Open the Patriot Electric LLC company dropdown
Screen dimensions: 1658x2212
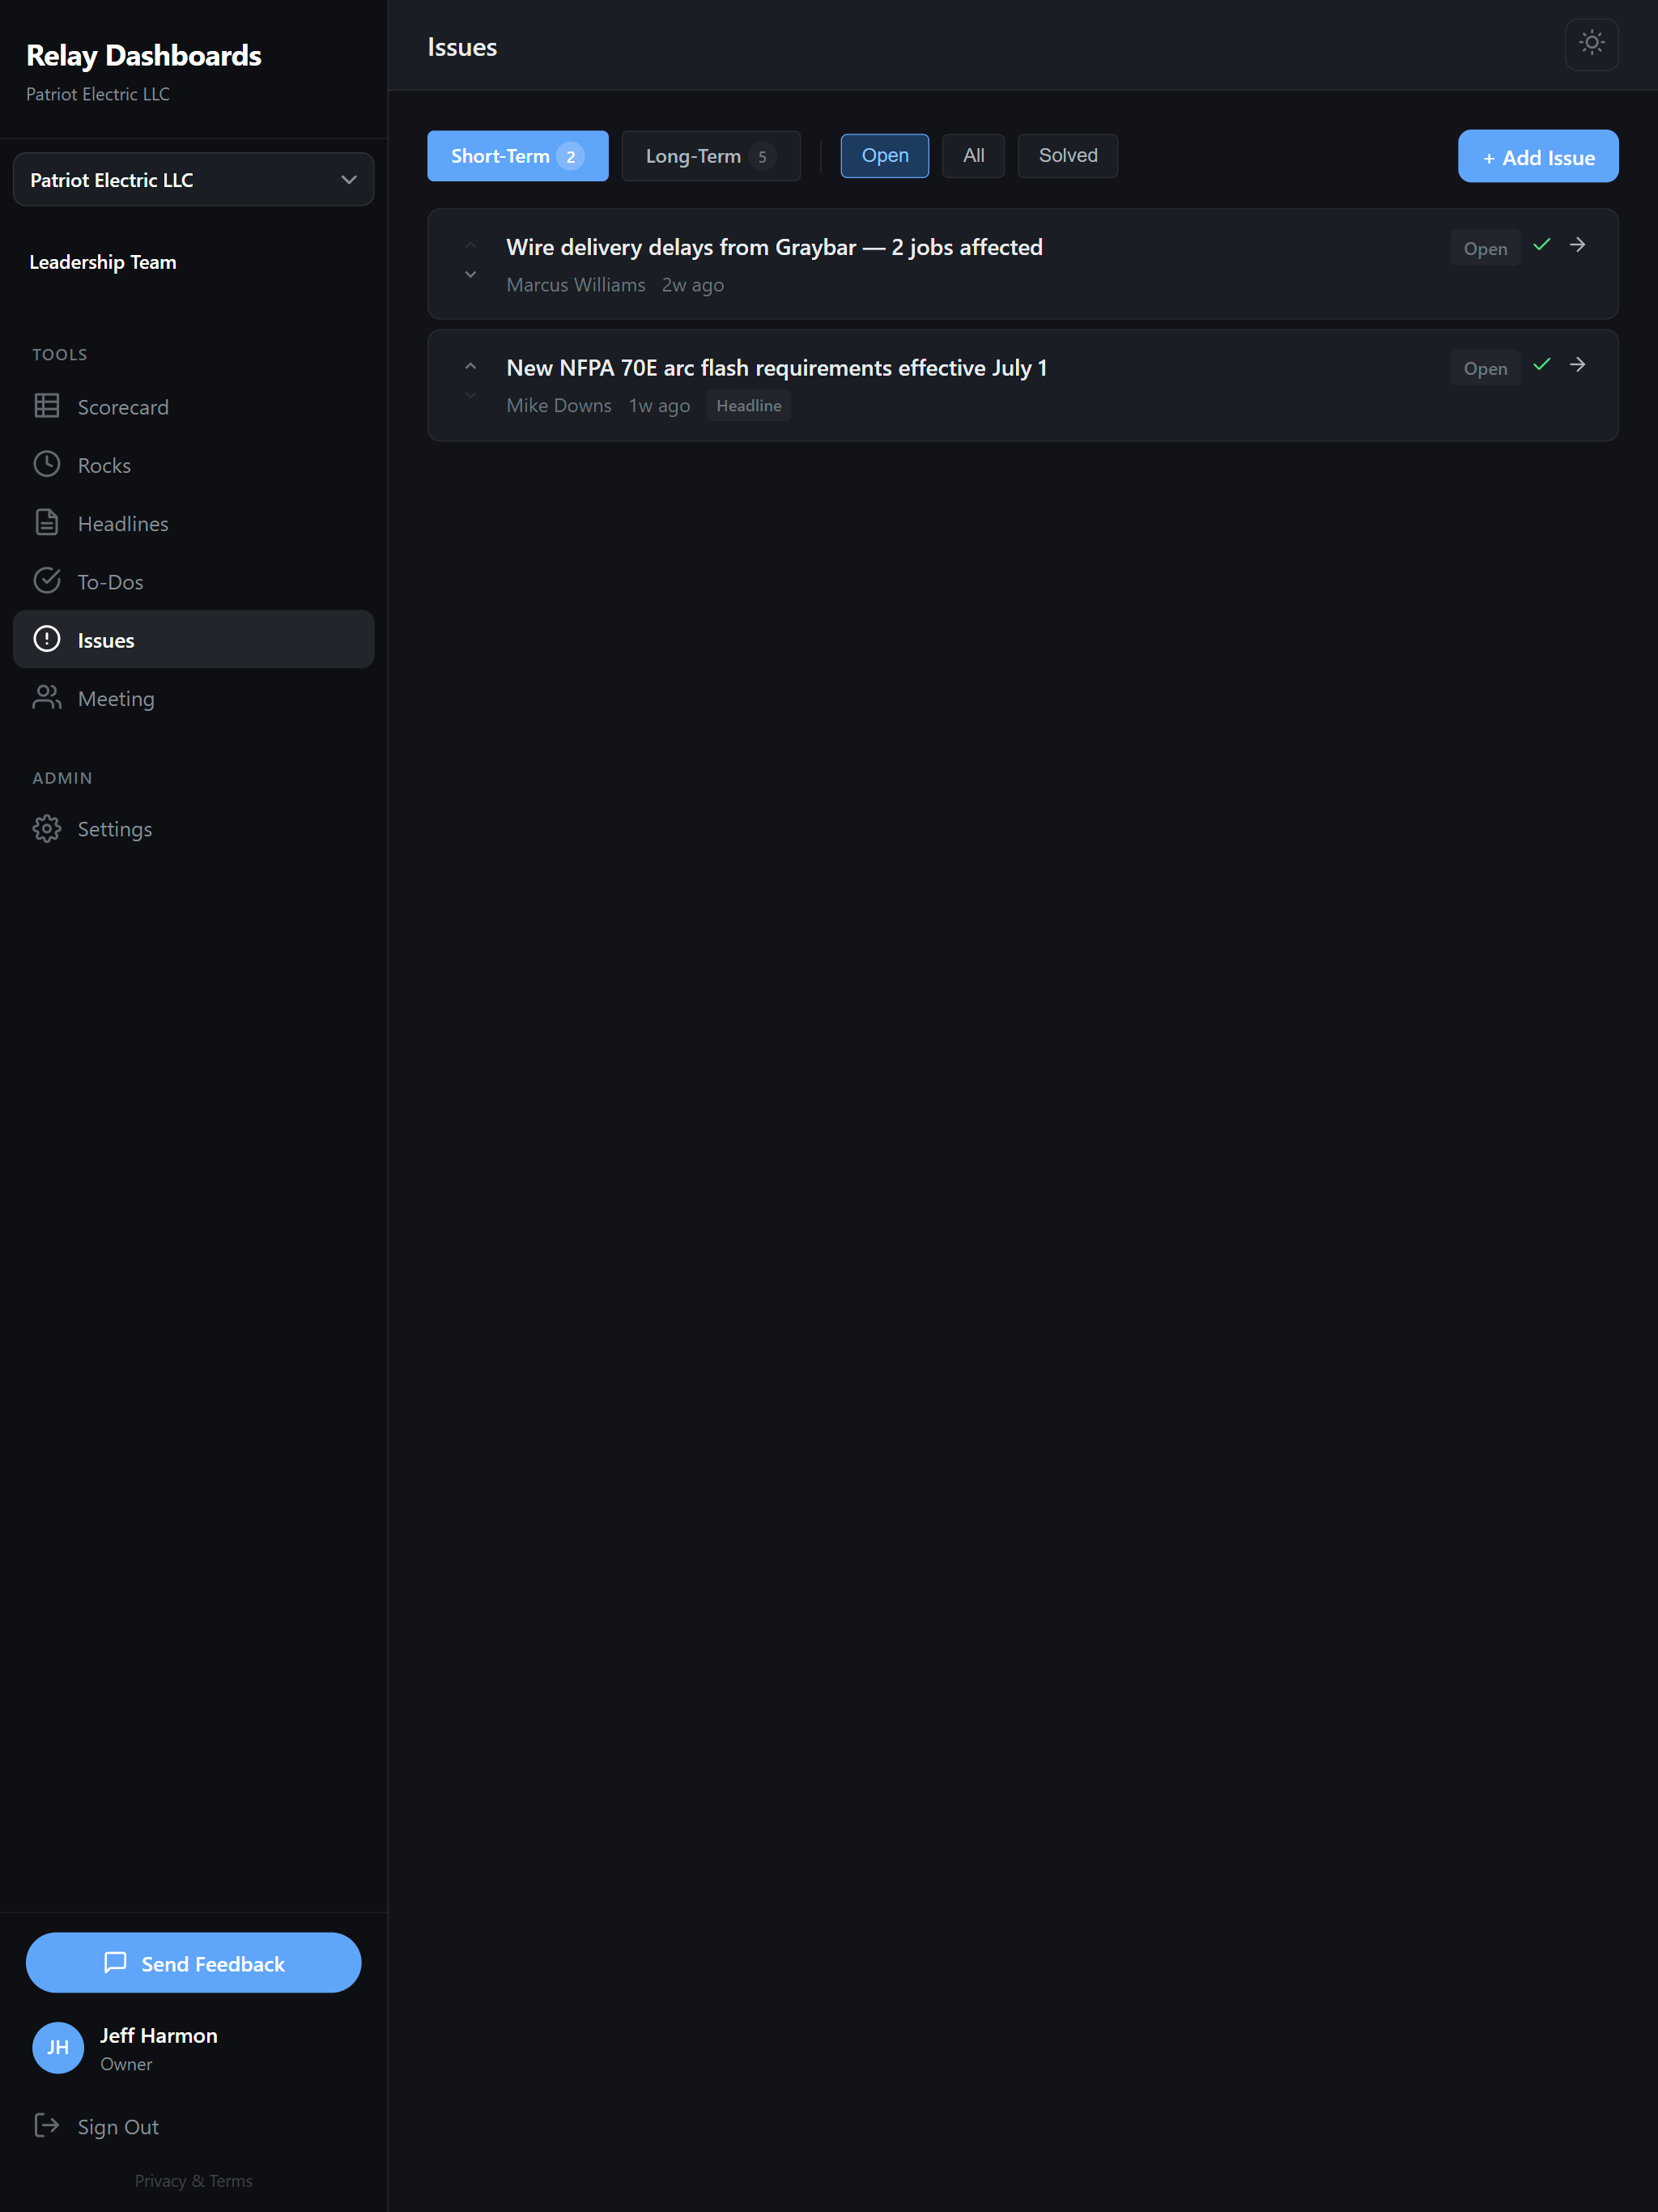[x=193, y=179]
